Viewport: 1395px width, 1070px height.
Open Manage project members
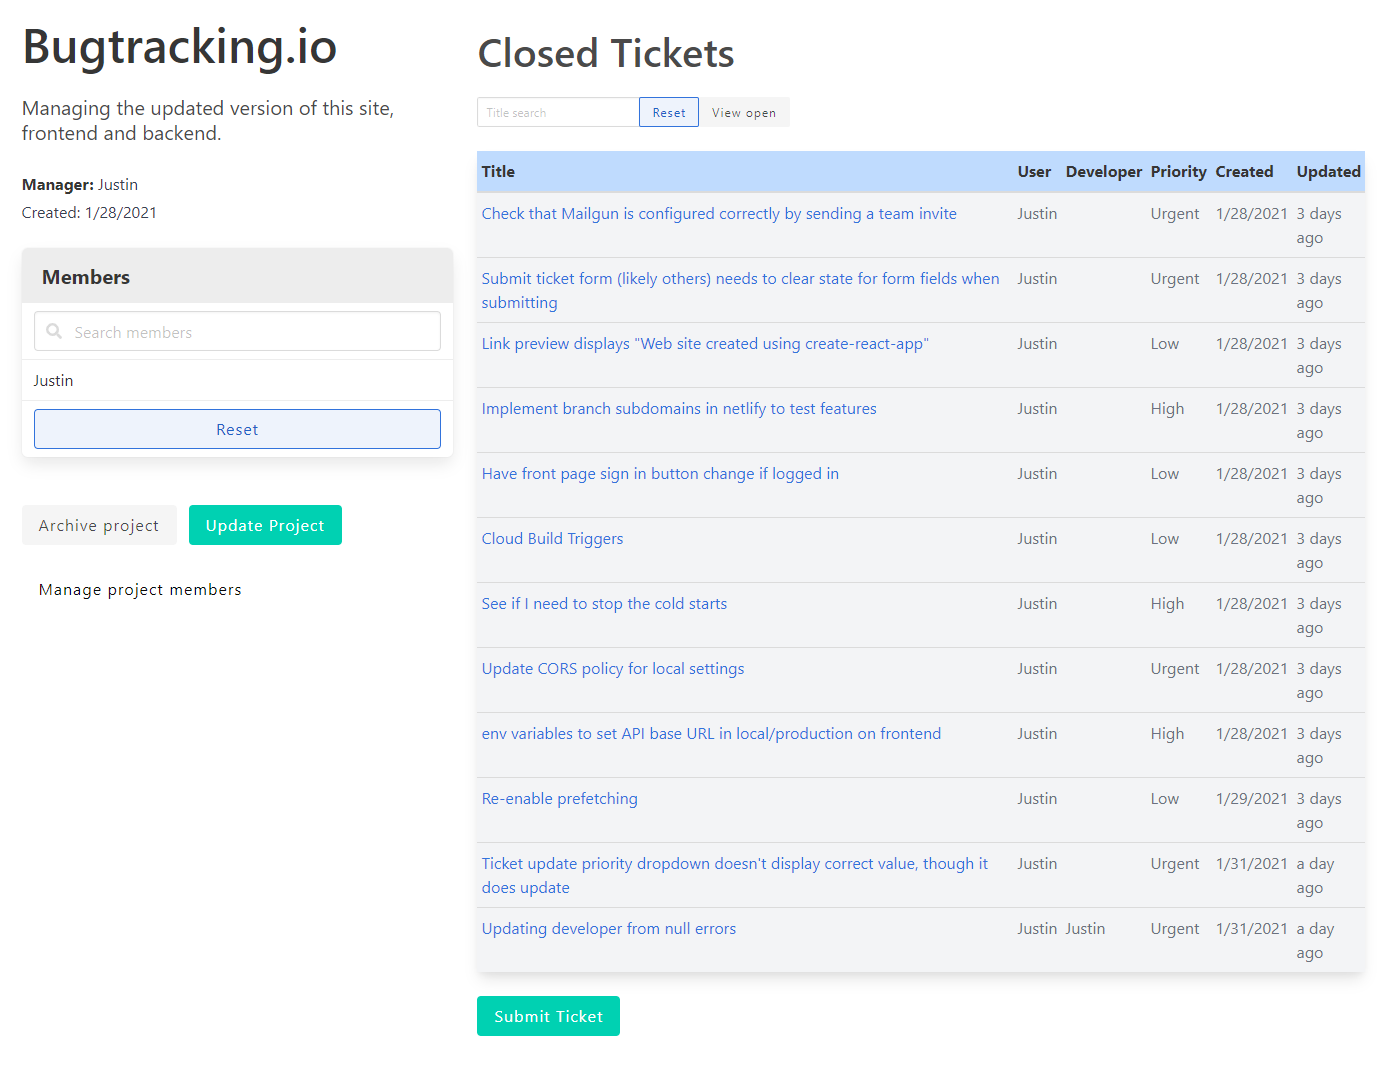(x=140, y=590)
